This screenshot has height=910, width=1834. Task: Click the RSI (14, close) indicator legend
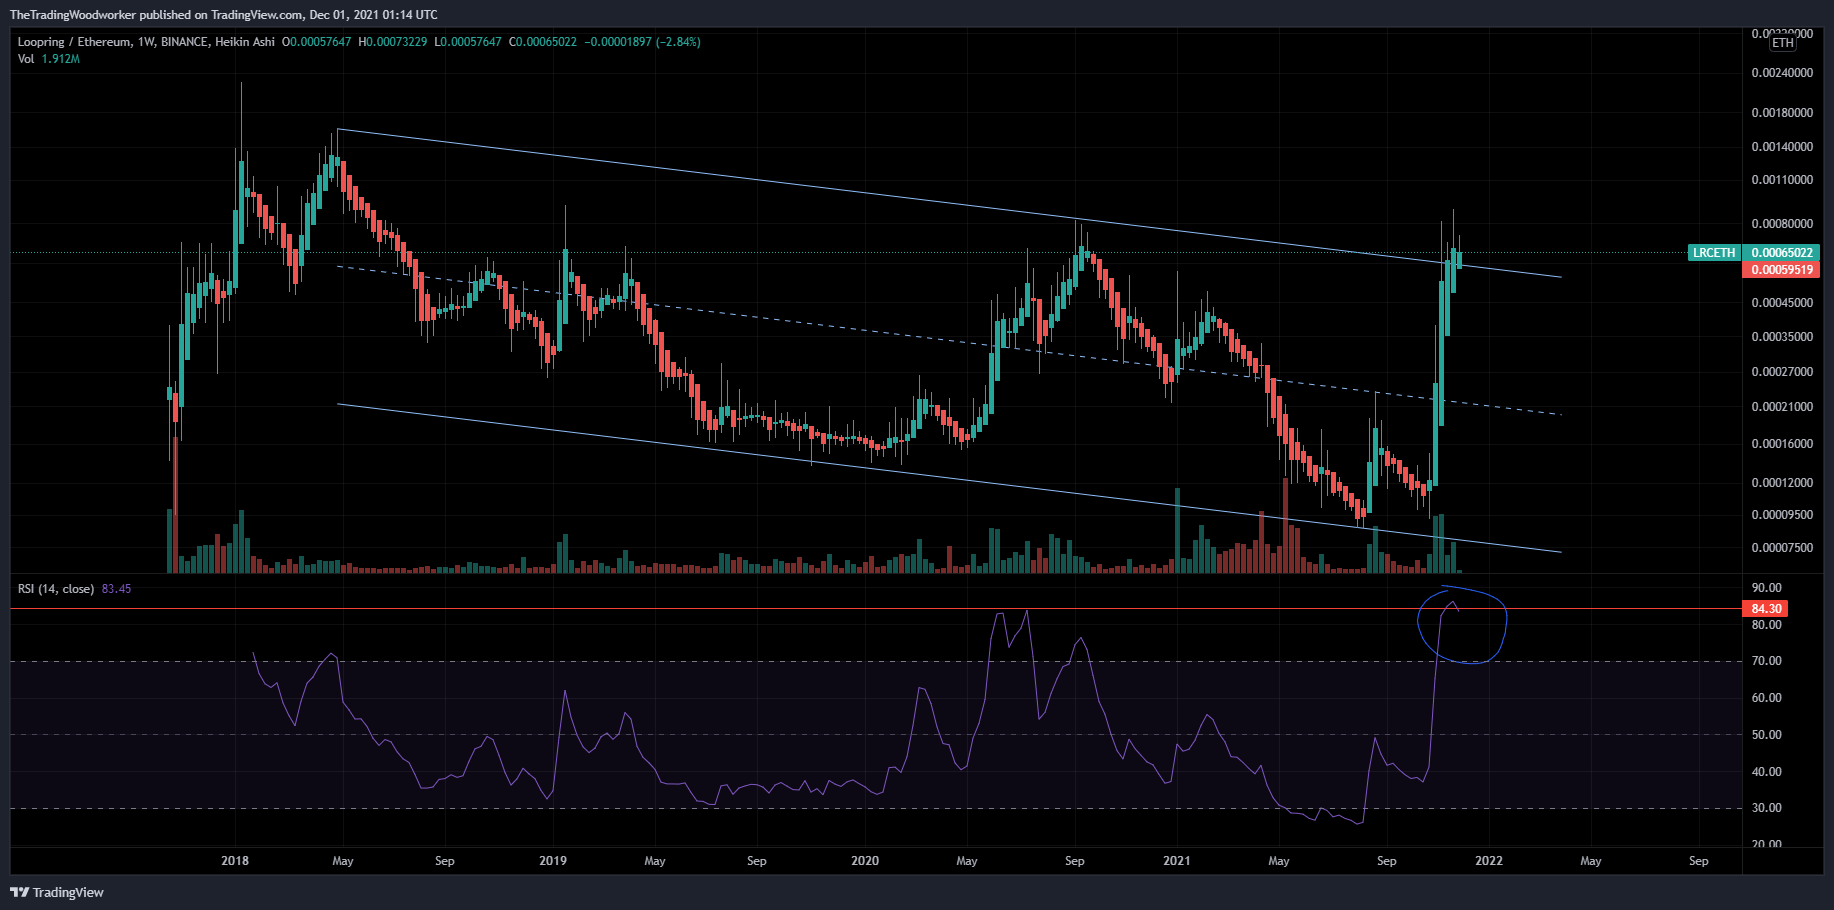[x=56, y=589]
